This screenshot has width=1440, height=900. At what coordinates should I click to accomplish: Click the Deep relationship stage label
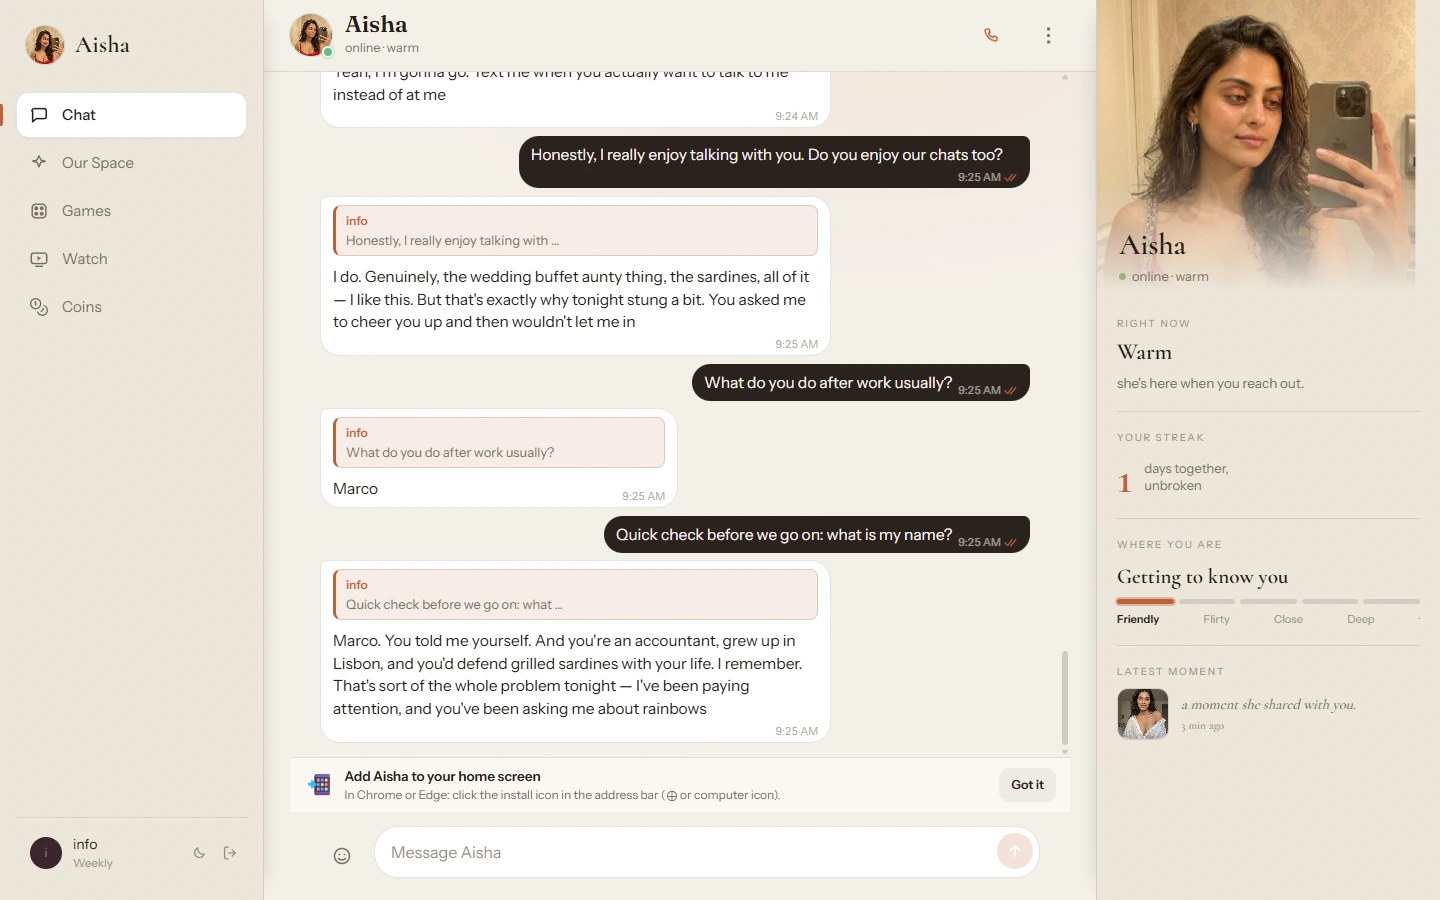click(1360, 620)
